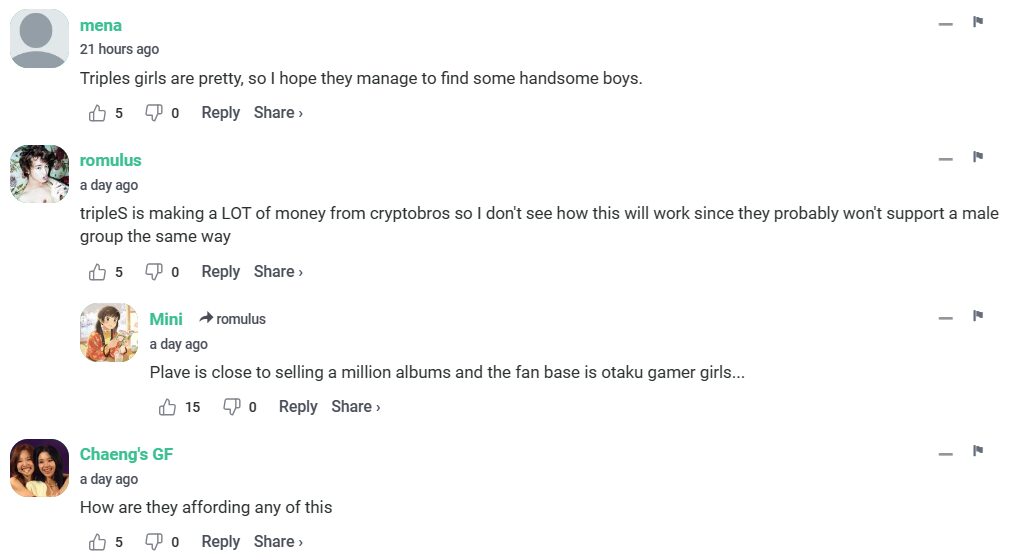The height and width of the screenshot is (560, 1014).
Task: Click Mini's anime avatar thumbnail
Action: 109,332
